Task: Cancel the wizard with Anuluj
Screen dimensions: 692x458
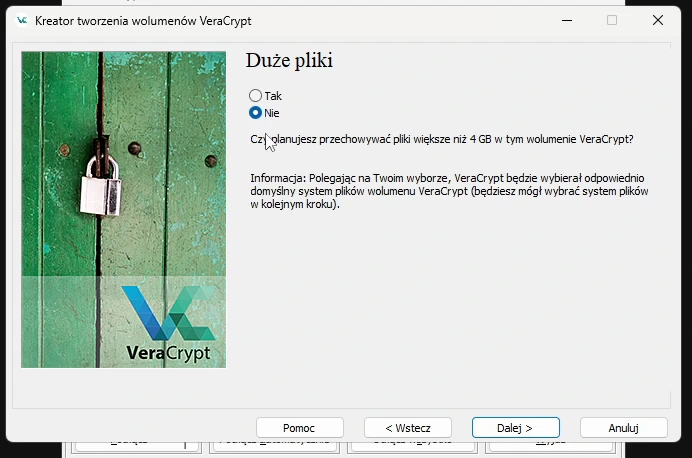Action: click(x=624, y=428)
